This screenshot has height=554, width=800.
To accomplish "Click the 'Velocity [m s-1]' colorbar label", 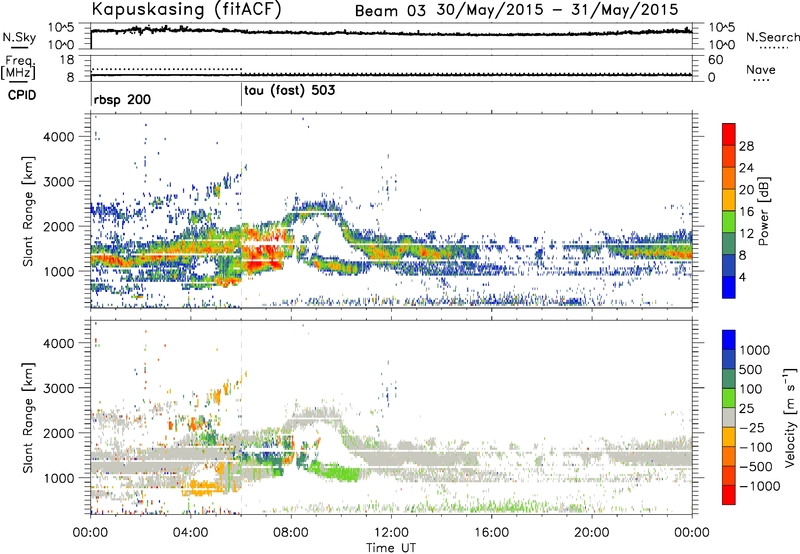I will point(790,417).
